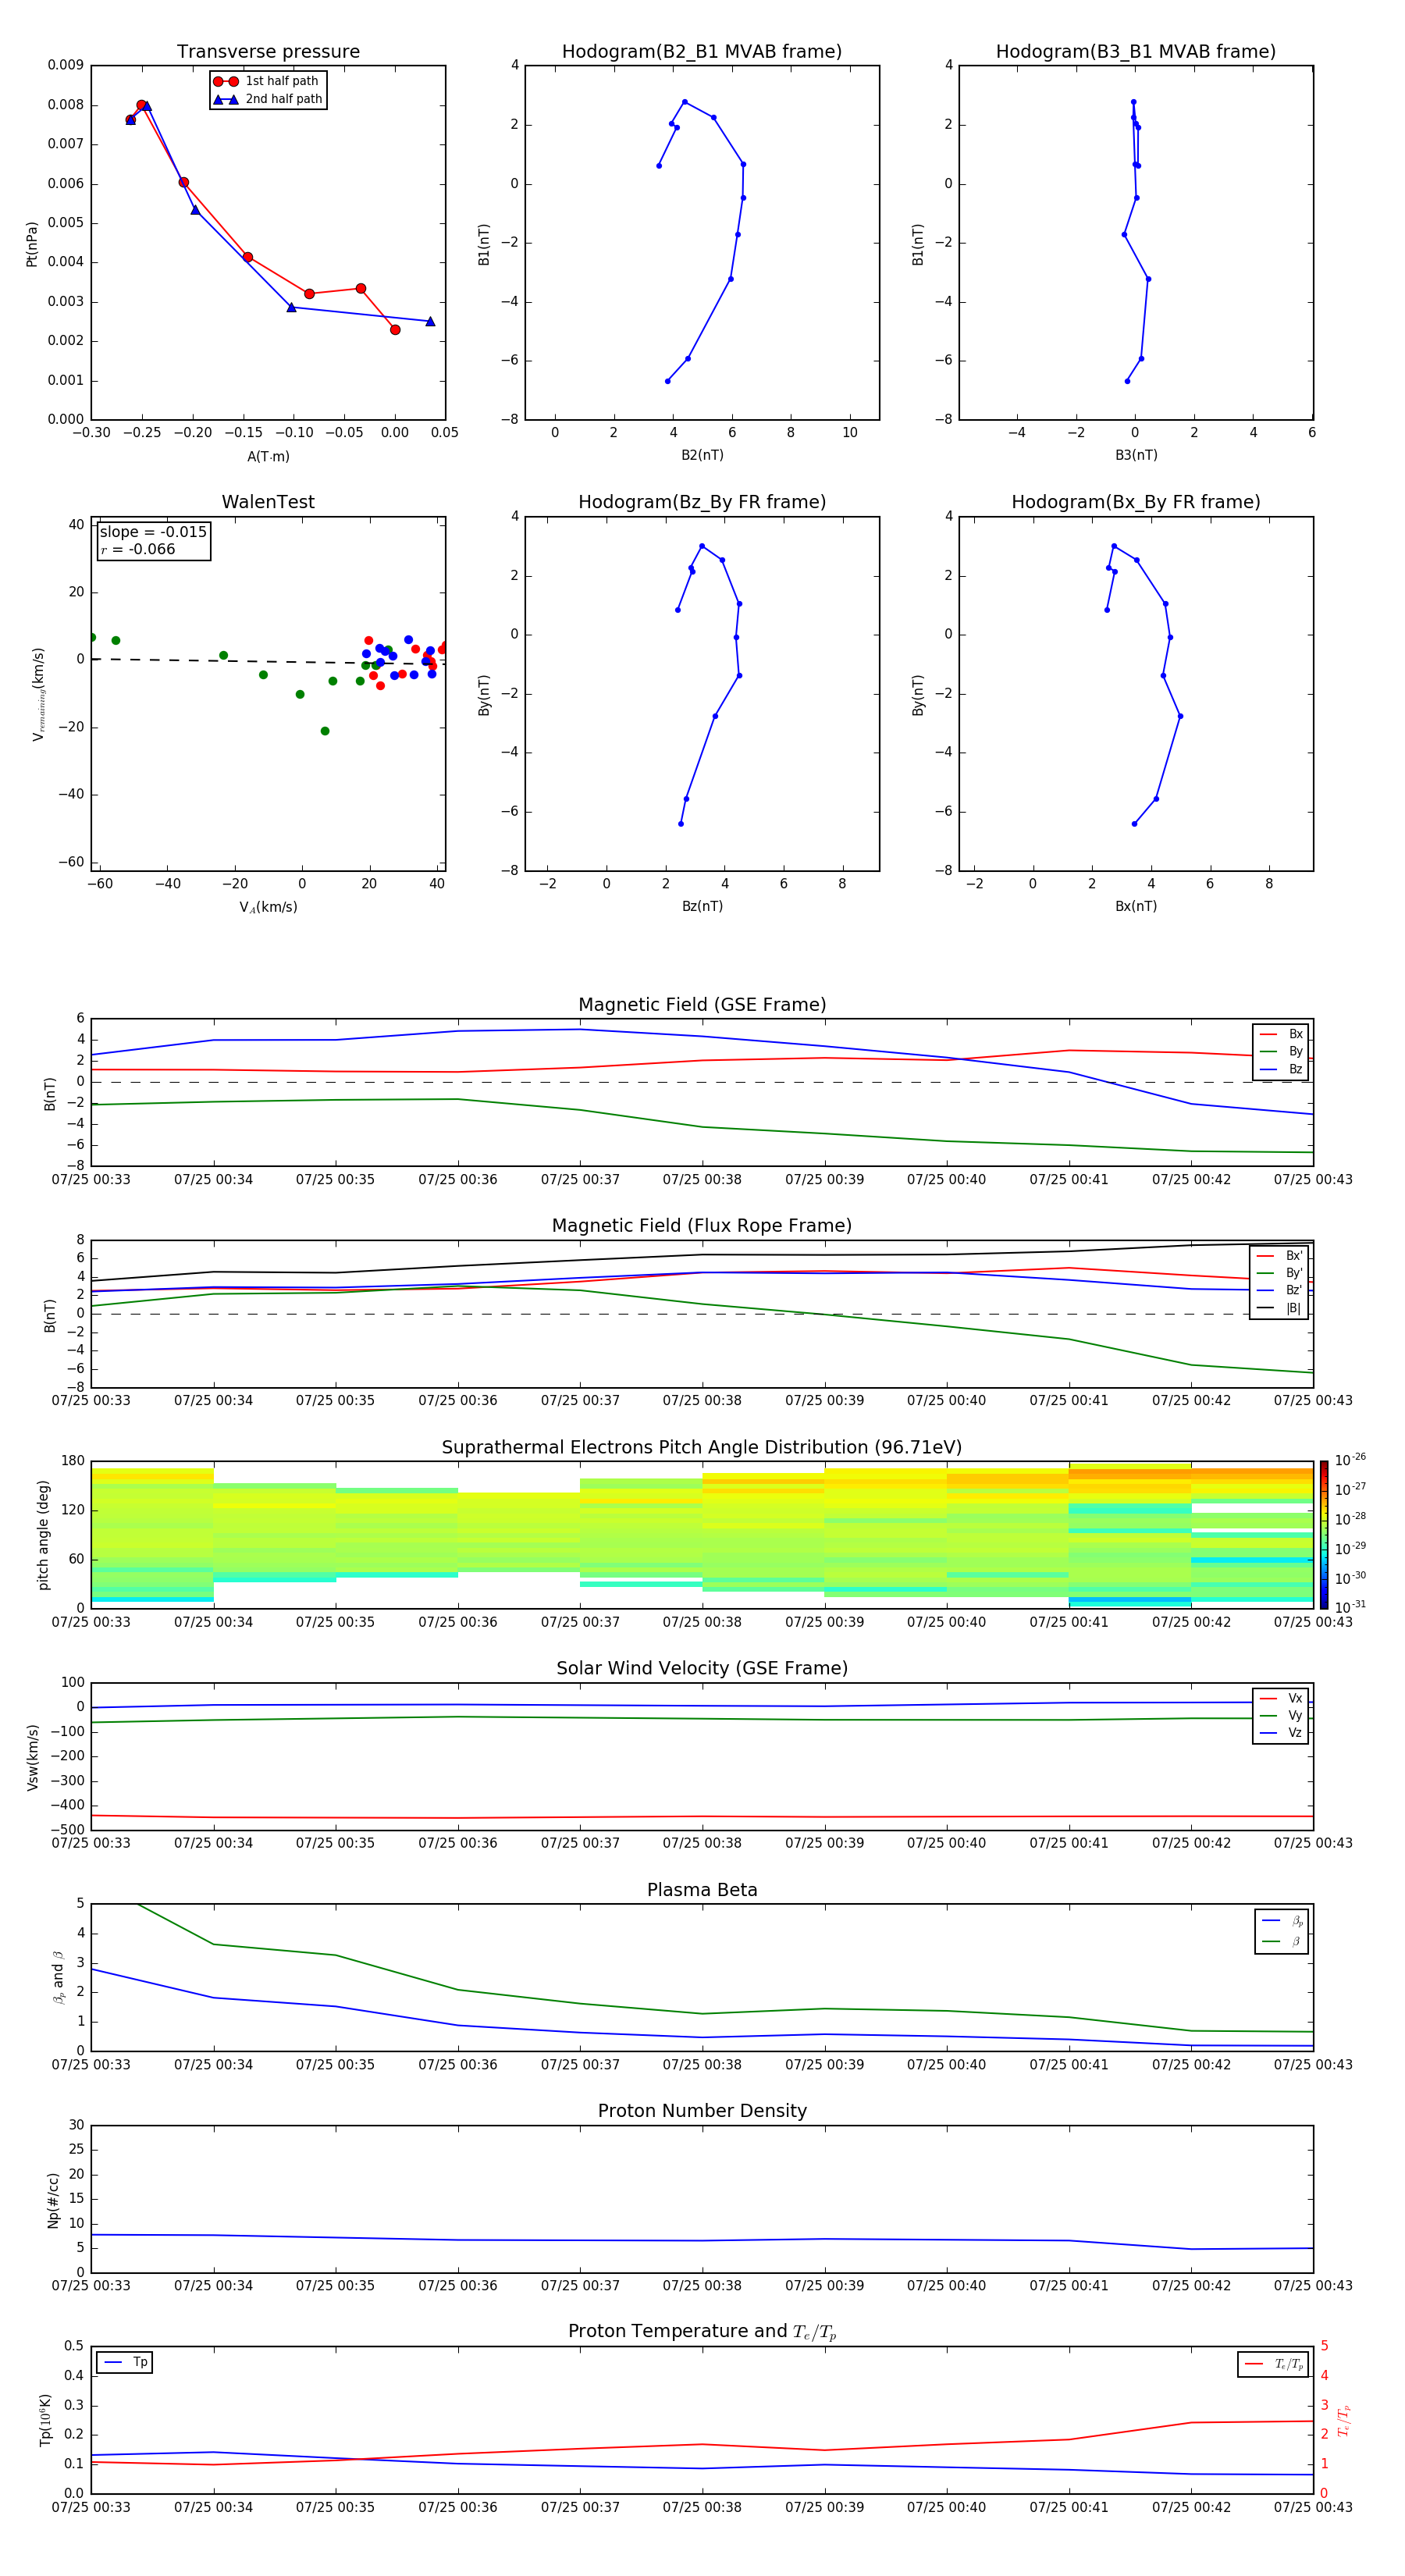Click the 'Proton Number Density' title
This screenshot has width=1405, height=2576.
[x=702, y=2112]
